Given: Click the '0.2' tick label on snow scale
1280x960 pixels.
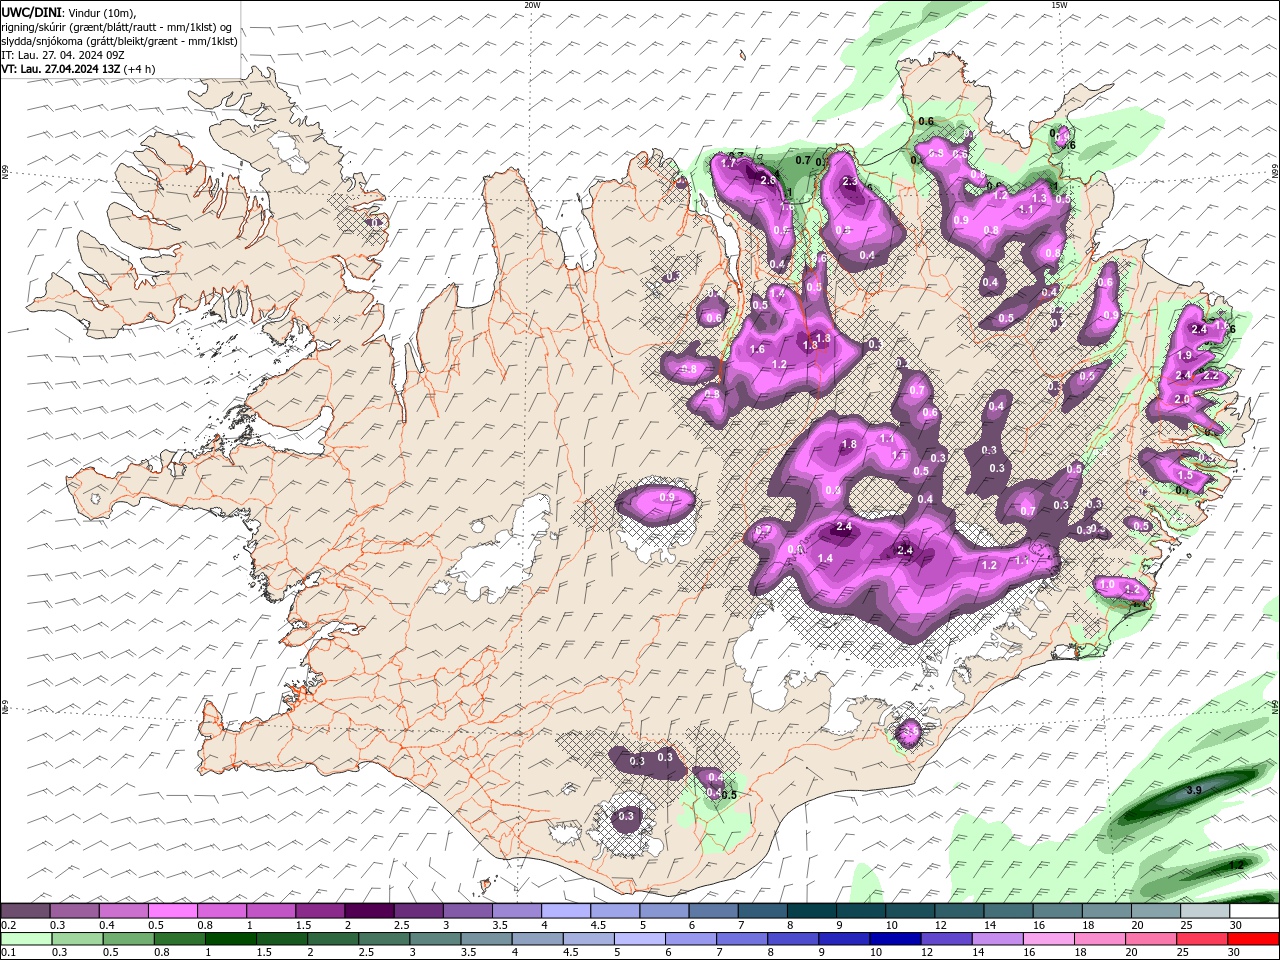Looking at the screenshot, I should (x=8, y=925).
